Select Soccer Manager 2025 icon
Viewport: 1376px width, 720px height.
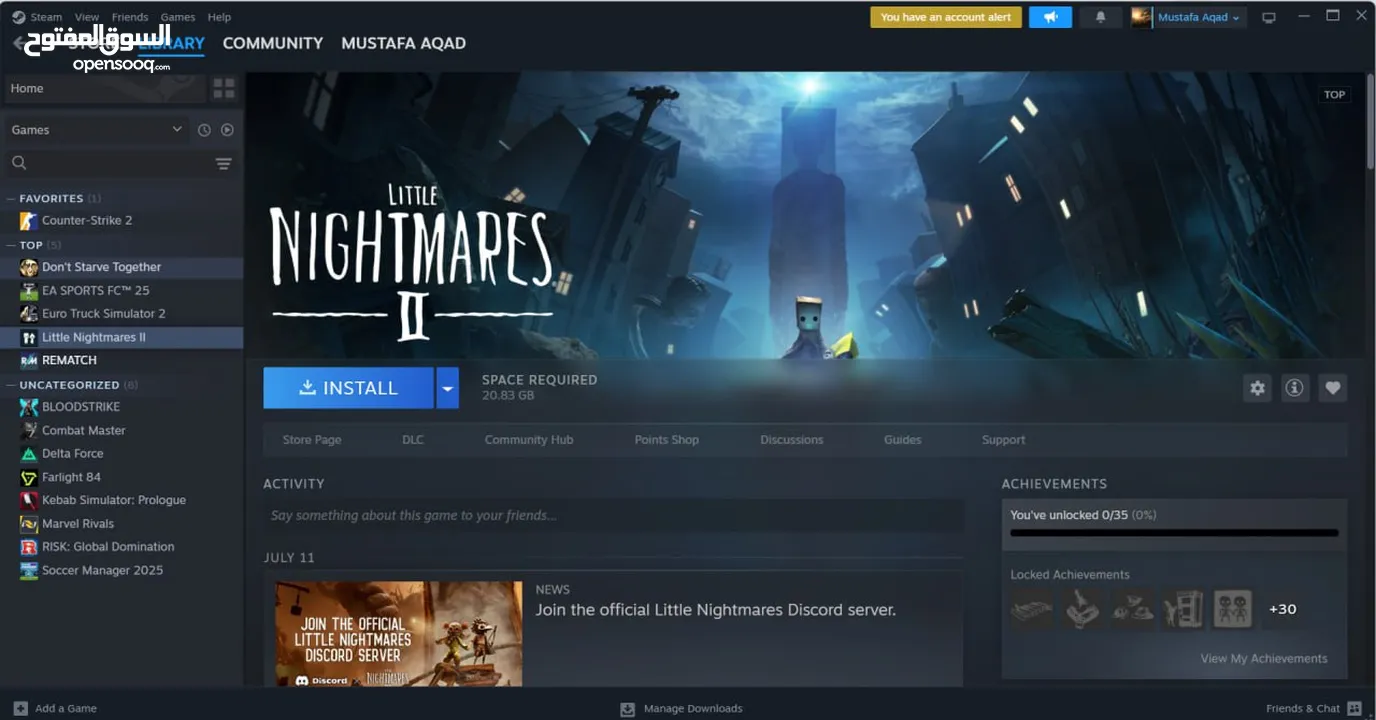click(29, 570)
